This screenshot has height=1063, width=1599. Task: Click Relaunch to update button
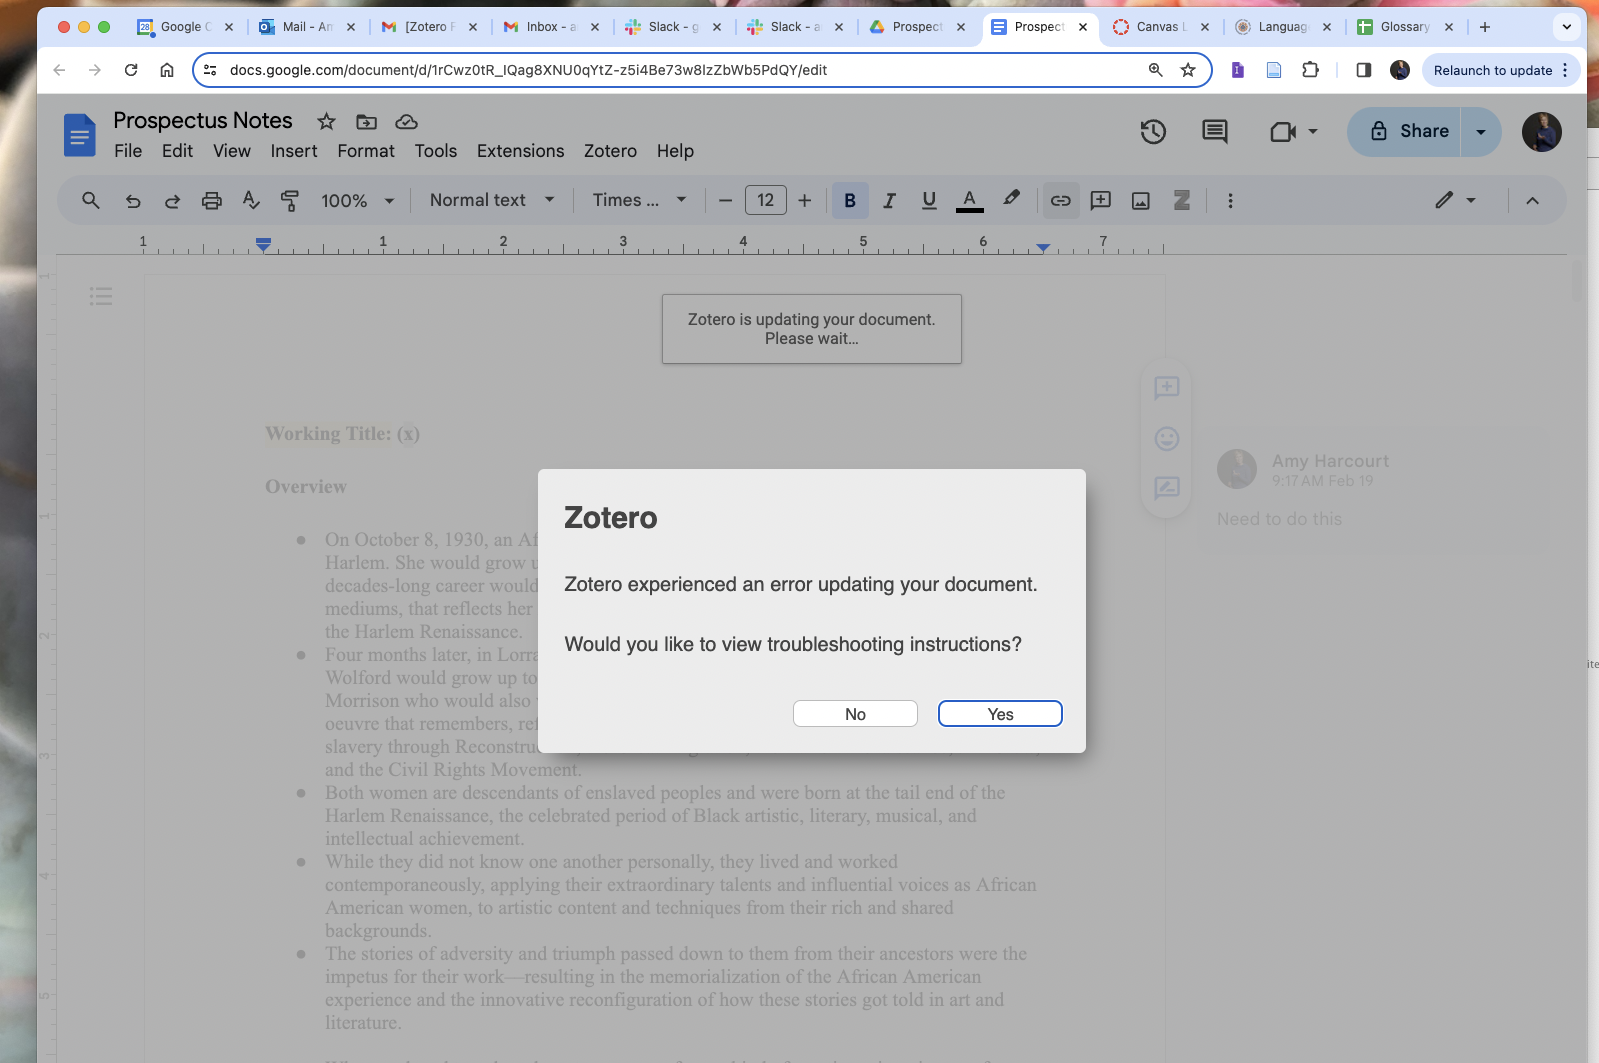[x=1501, y=70]
